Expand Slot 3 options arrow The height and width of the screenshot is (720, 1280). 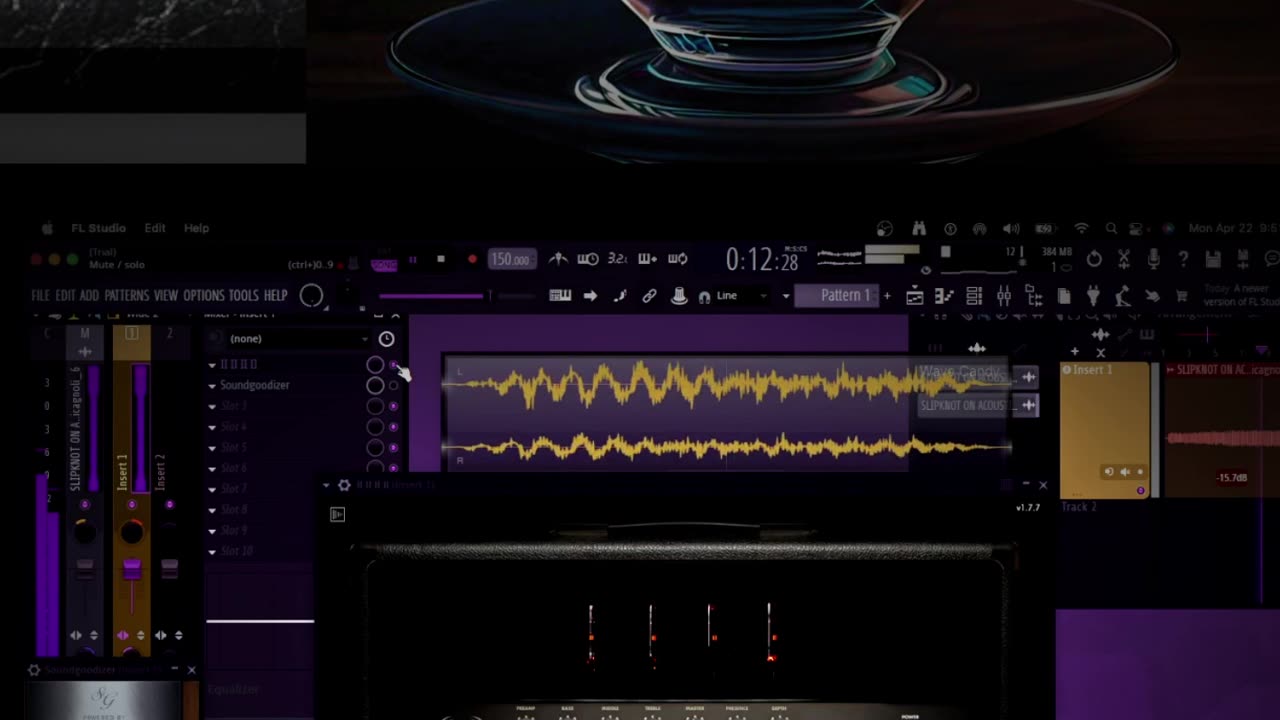tap(212, 407)
